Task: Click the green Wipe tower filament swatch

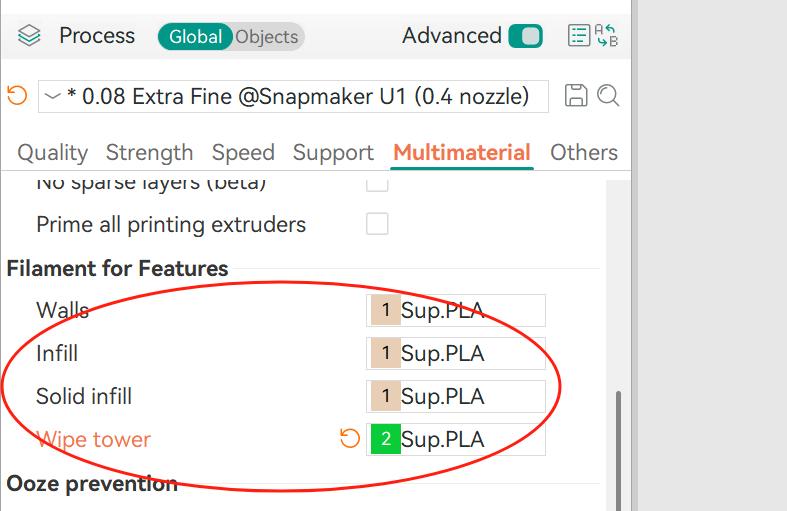Action: [385, 439]
